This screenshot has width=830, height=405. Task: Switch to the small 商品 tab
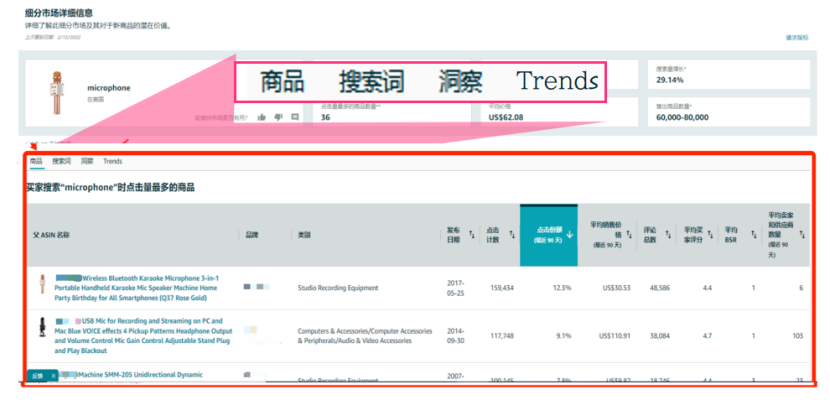coord(36,161)
